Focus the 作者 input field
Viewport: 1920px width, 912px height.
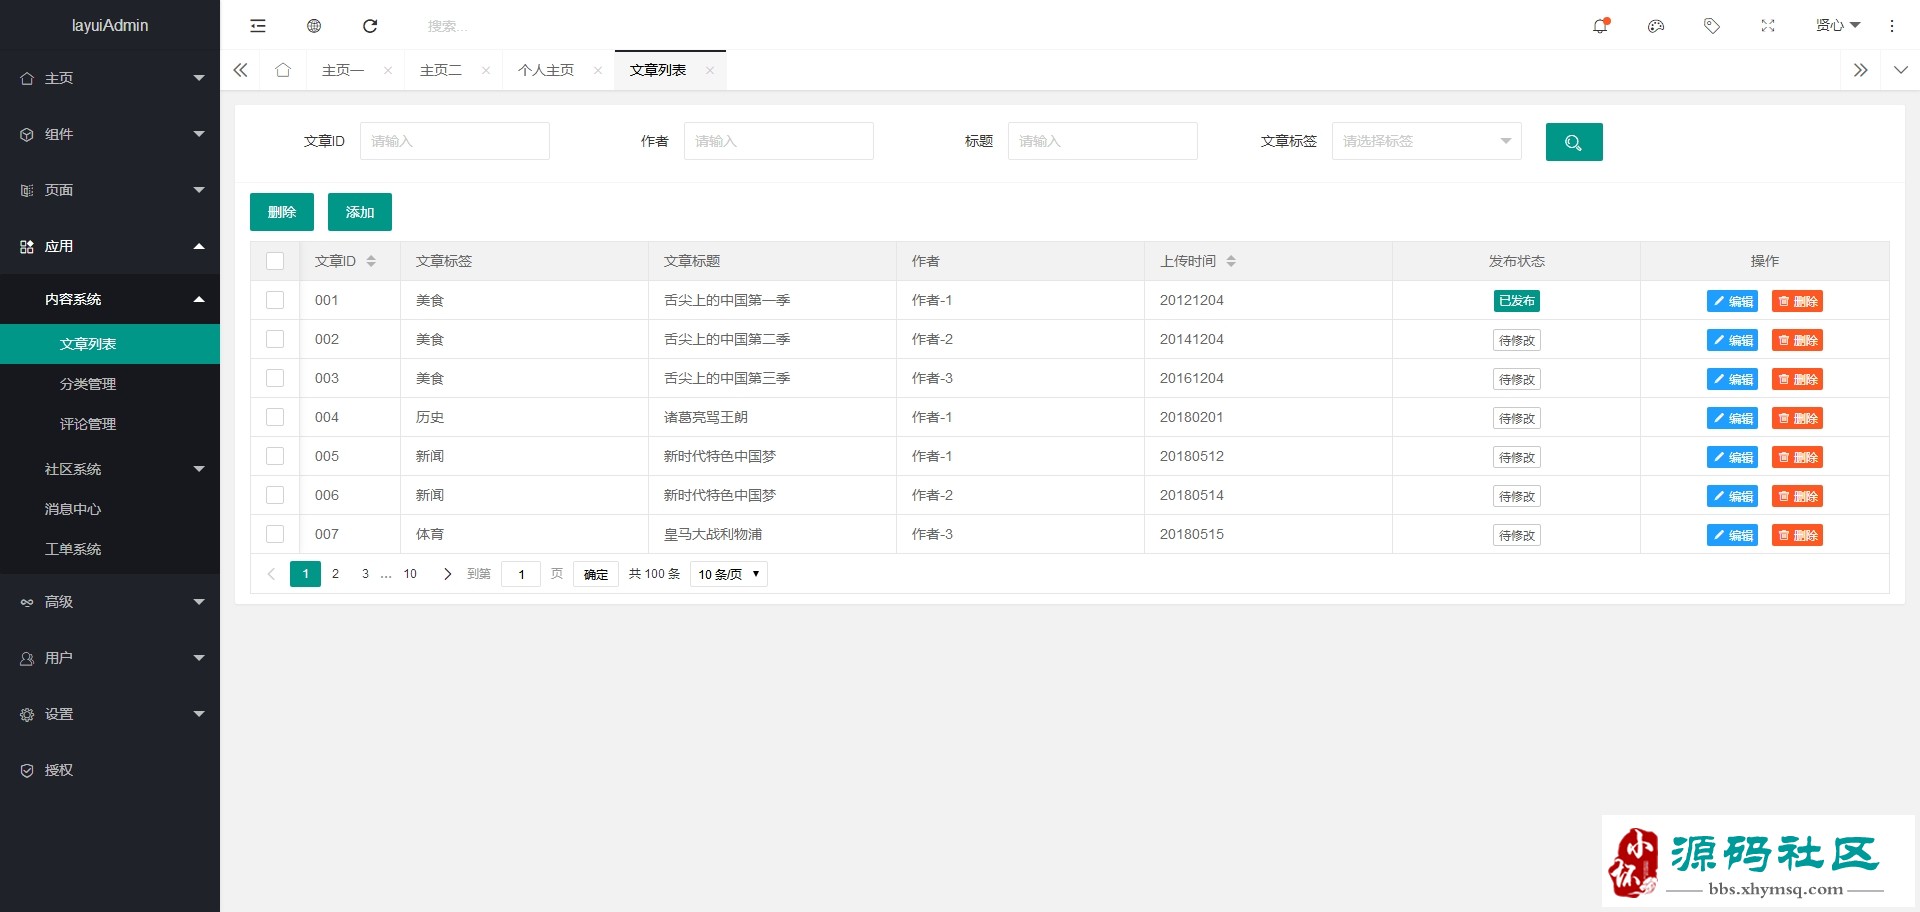[x=779, y=141]
